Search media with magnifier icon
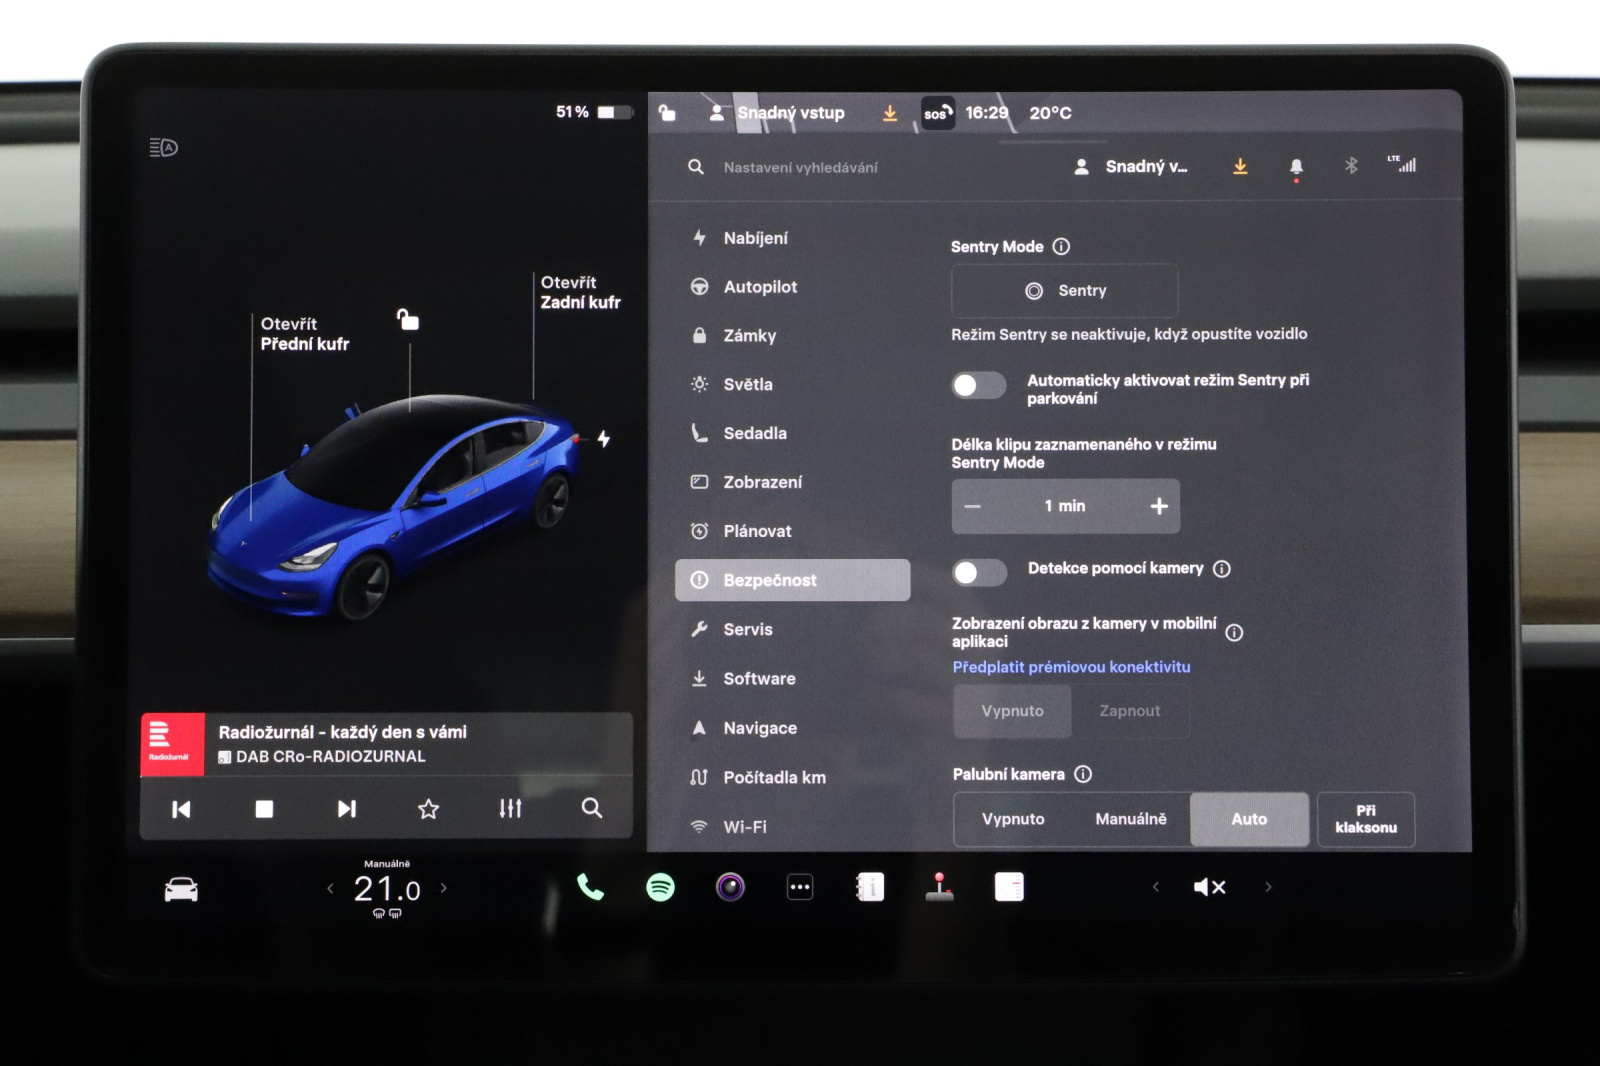Screen dimensions: 1600x1066 [592, 808]
